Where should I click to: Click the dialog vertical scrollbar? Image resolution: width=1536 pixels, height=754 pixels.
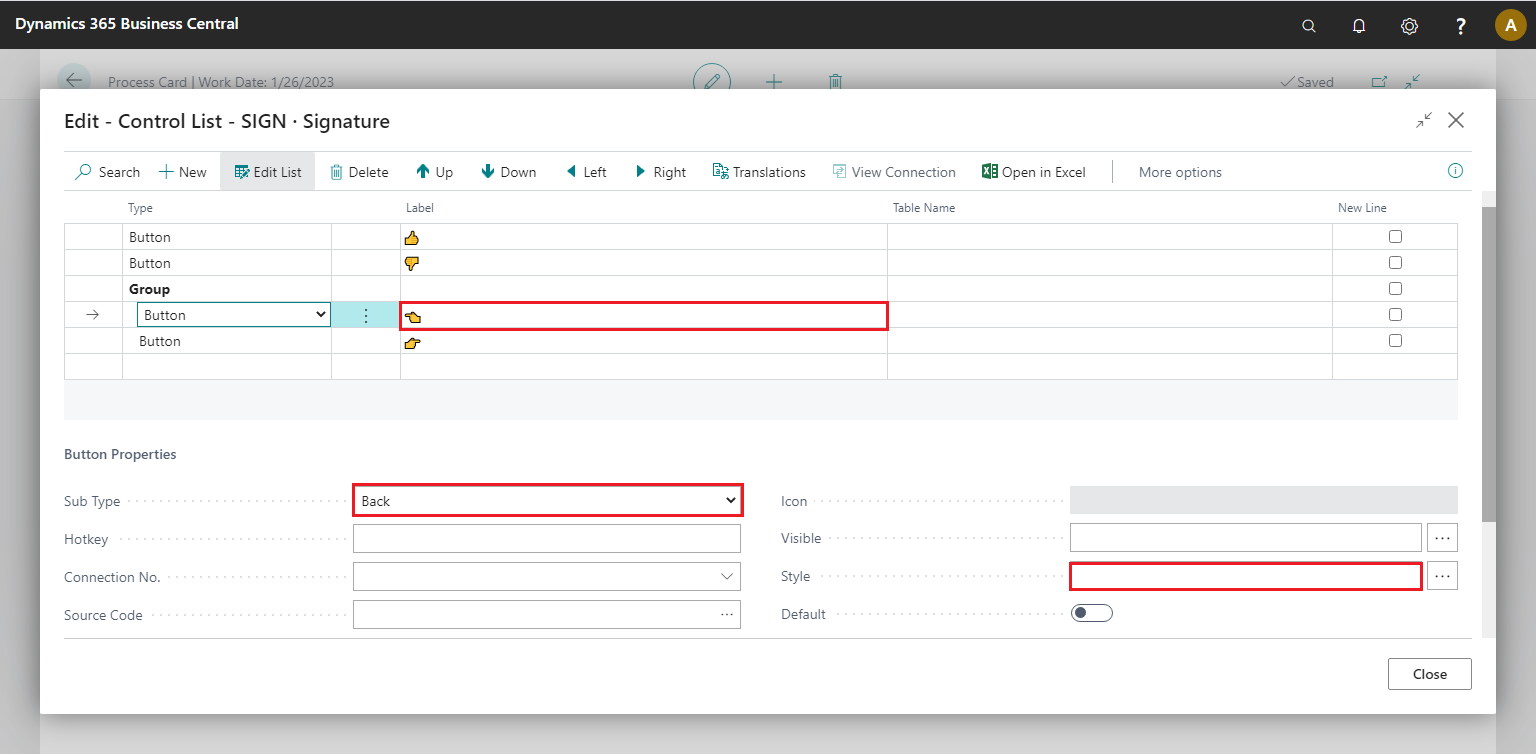(x=1489, y=364)
